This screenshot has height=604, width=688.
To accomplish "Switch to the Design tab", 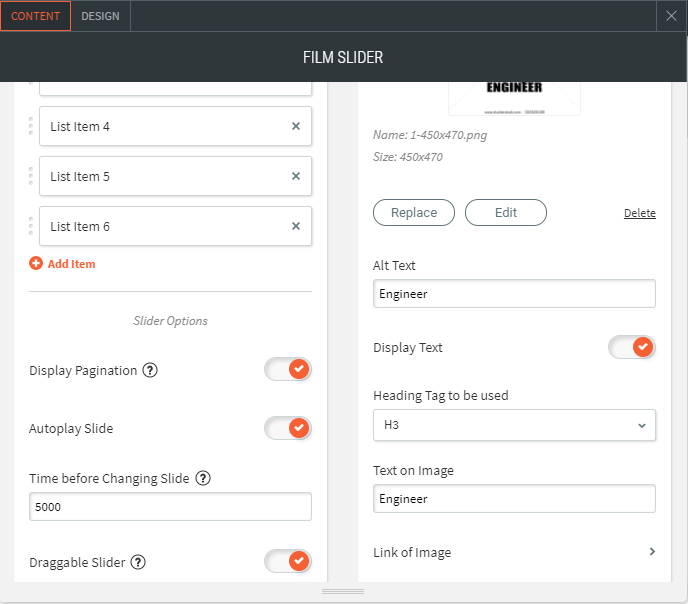I will tap(100, 16).
